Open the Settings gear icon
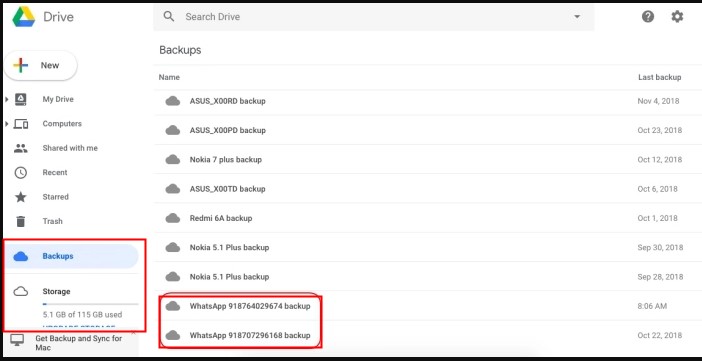 pos(677,17)
